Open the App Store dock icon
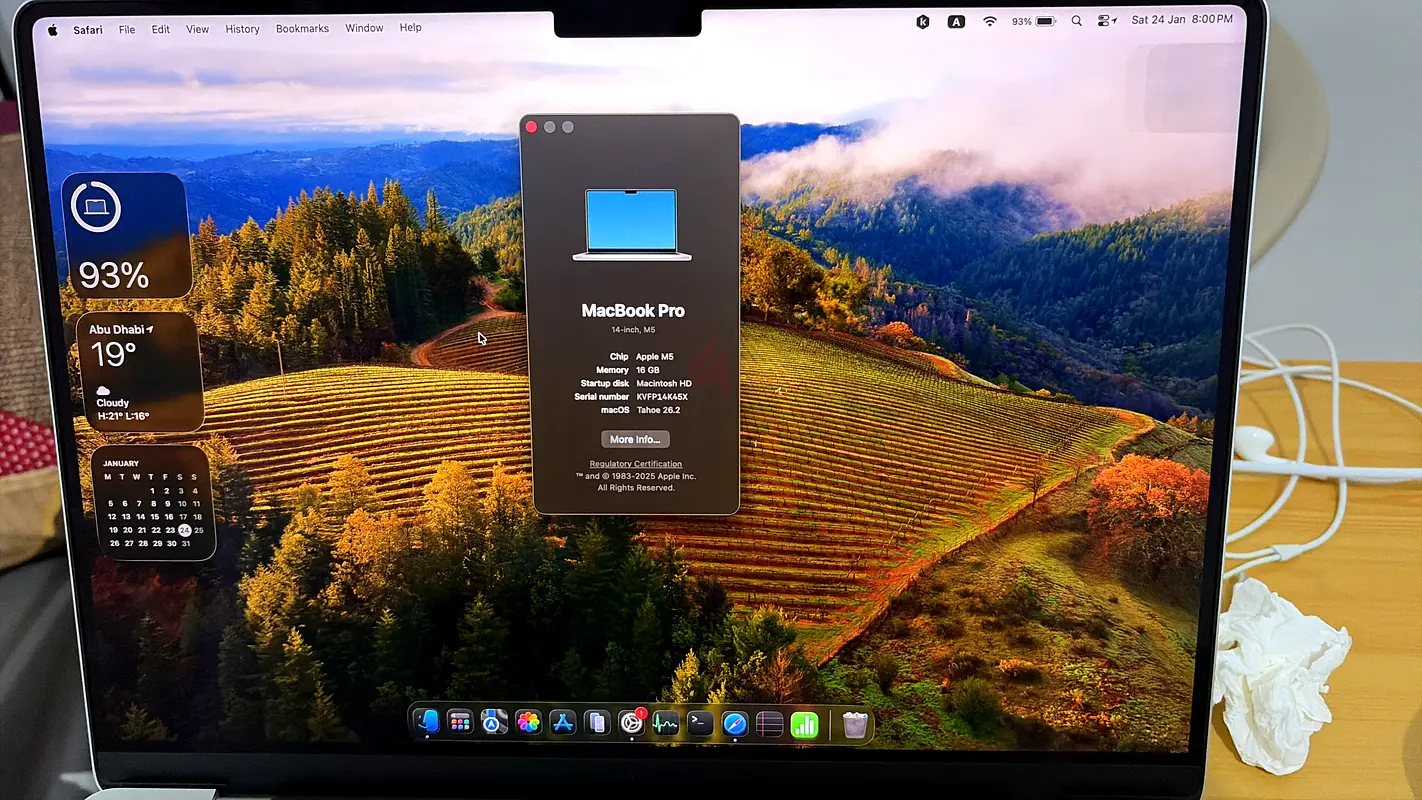The image size is (1422, 800). 563,723
